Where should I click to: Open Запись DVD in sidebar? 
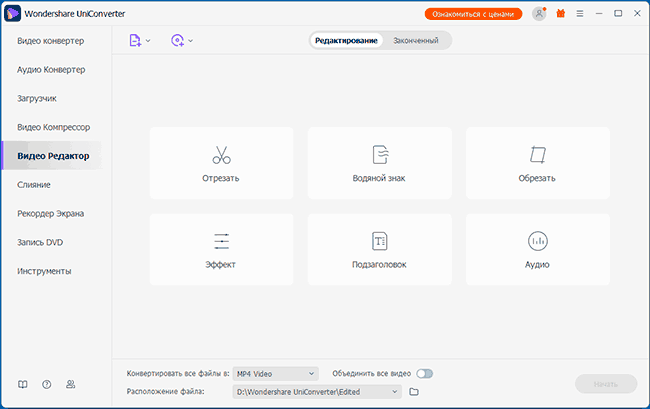[x=40, y=242]
